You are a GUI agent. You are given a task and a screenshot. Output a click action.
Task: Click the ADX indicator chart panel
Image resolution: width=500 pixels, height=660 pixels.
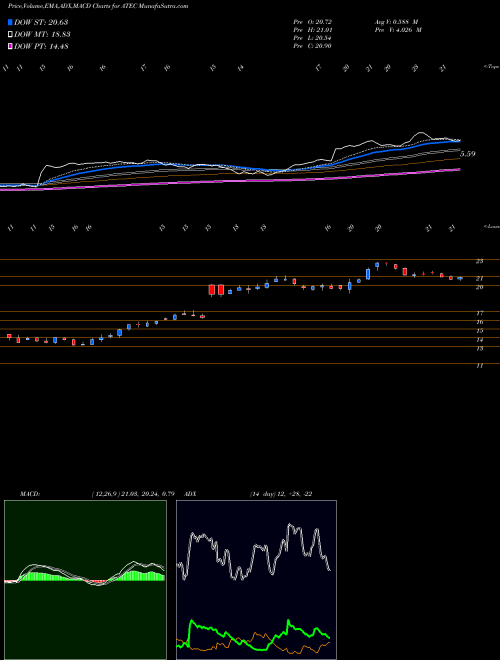click(x=256, y=580)
